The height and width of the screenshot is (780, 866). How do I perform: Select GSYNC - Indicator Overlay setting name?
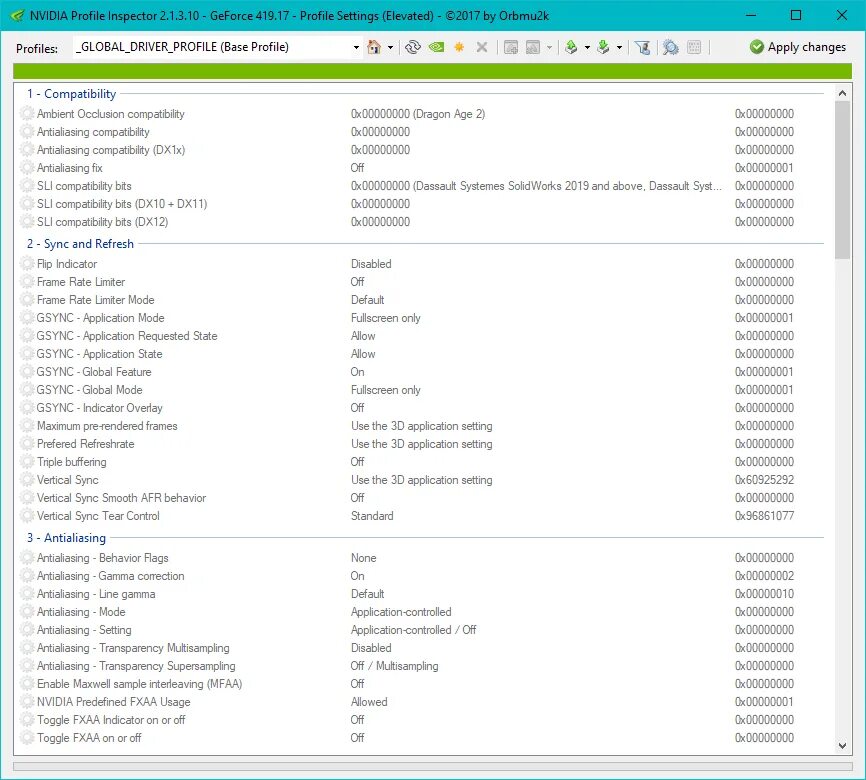99,408
